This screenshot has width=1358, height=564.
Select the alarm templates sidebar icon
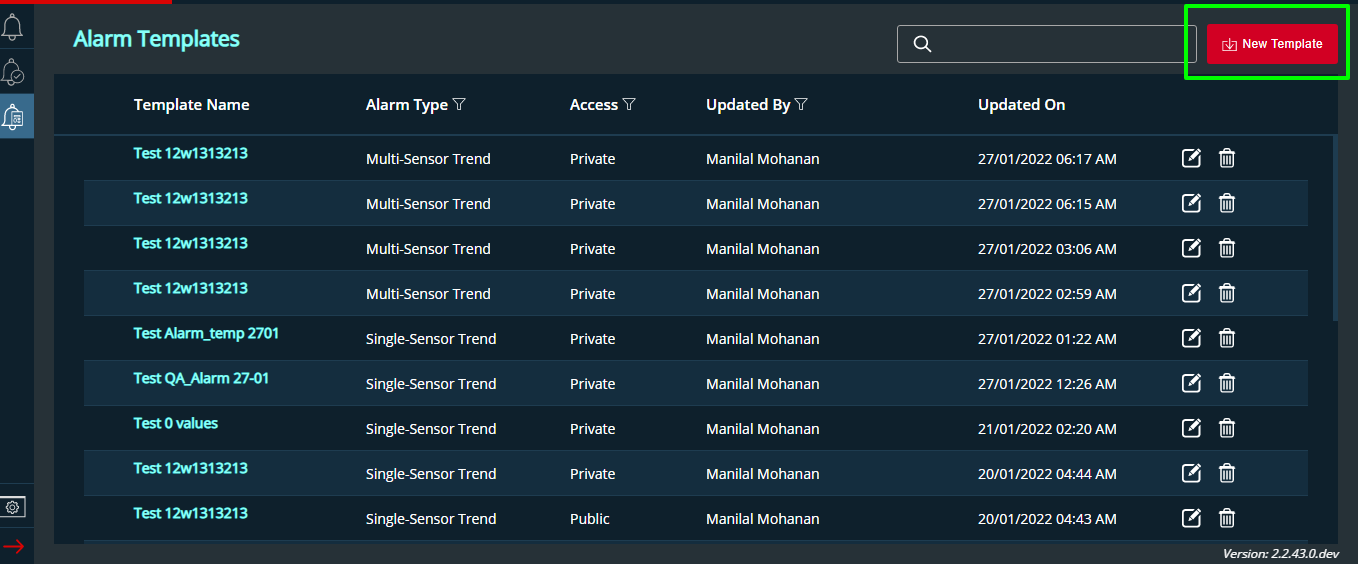click(x=14, y=117)
